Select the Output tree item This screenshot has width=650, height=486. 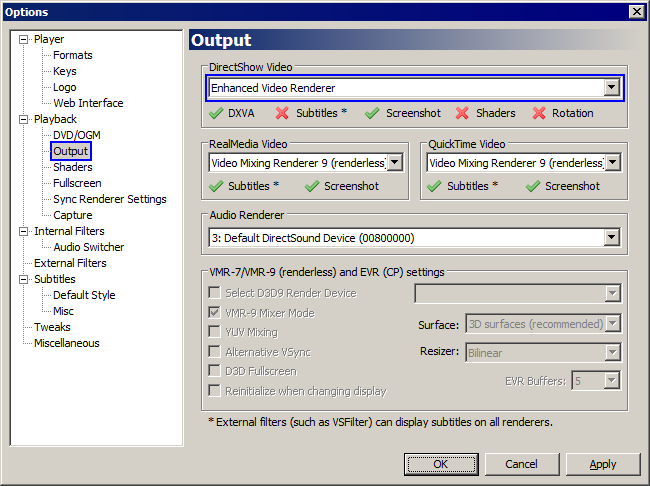70,151
